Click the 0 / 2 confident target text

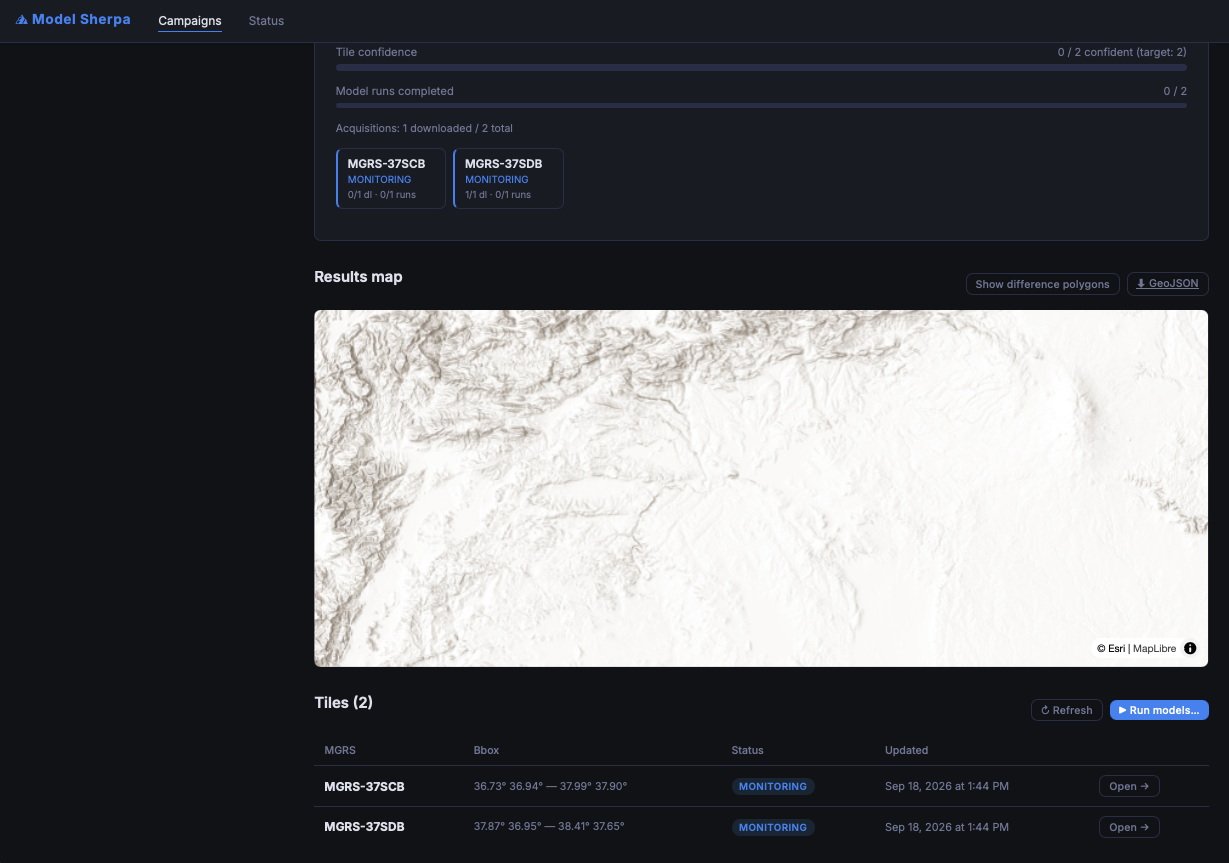1122,52
